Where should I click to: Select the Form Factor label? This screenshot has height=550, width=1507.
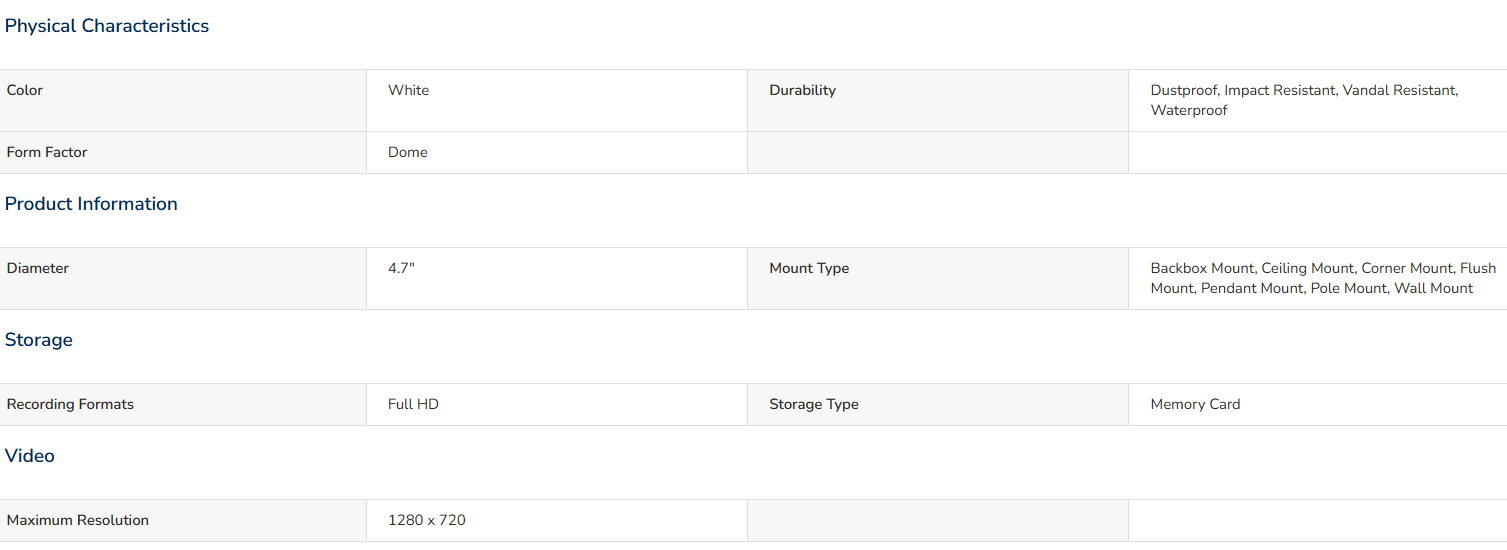47,152
